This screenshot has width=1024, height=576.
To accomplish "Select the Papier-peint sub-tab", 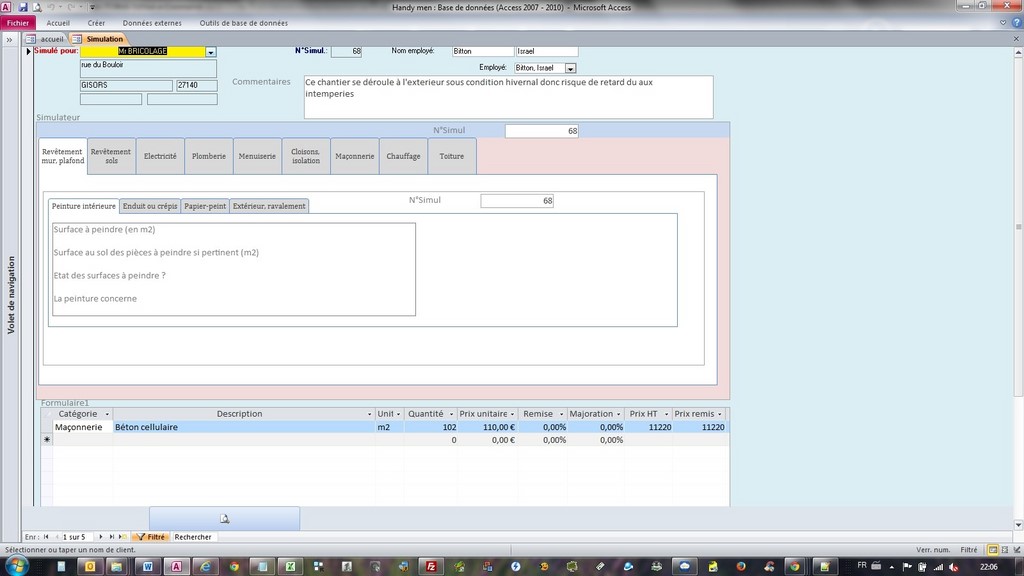I will tap(205, 206).
